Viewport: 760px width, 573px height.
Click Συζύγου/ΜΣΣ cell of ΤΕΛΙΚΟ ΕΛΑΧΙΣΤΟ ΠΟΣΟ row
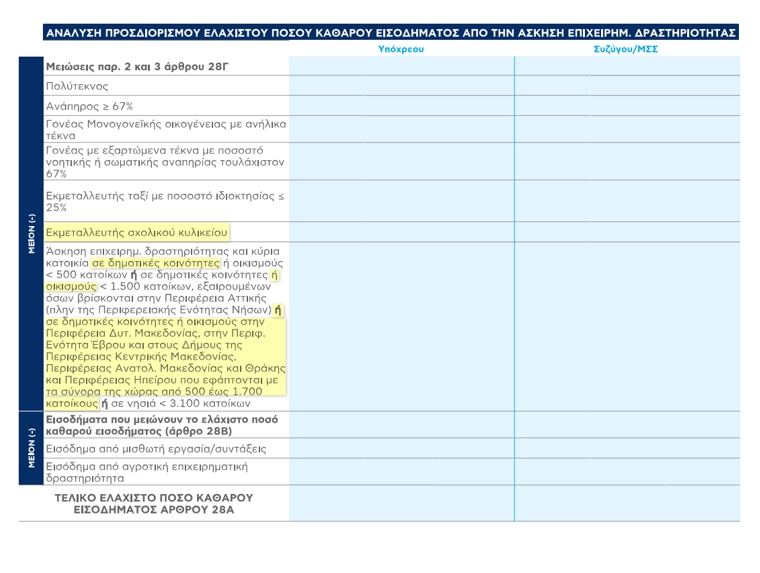(x=628, y=504)
